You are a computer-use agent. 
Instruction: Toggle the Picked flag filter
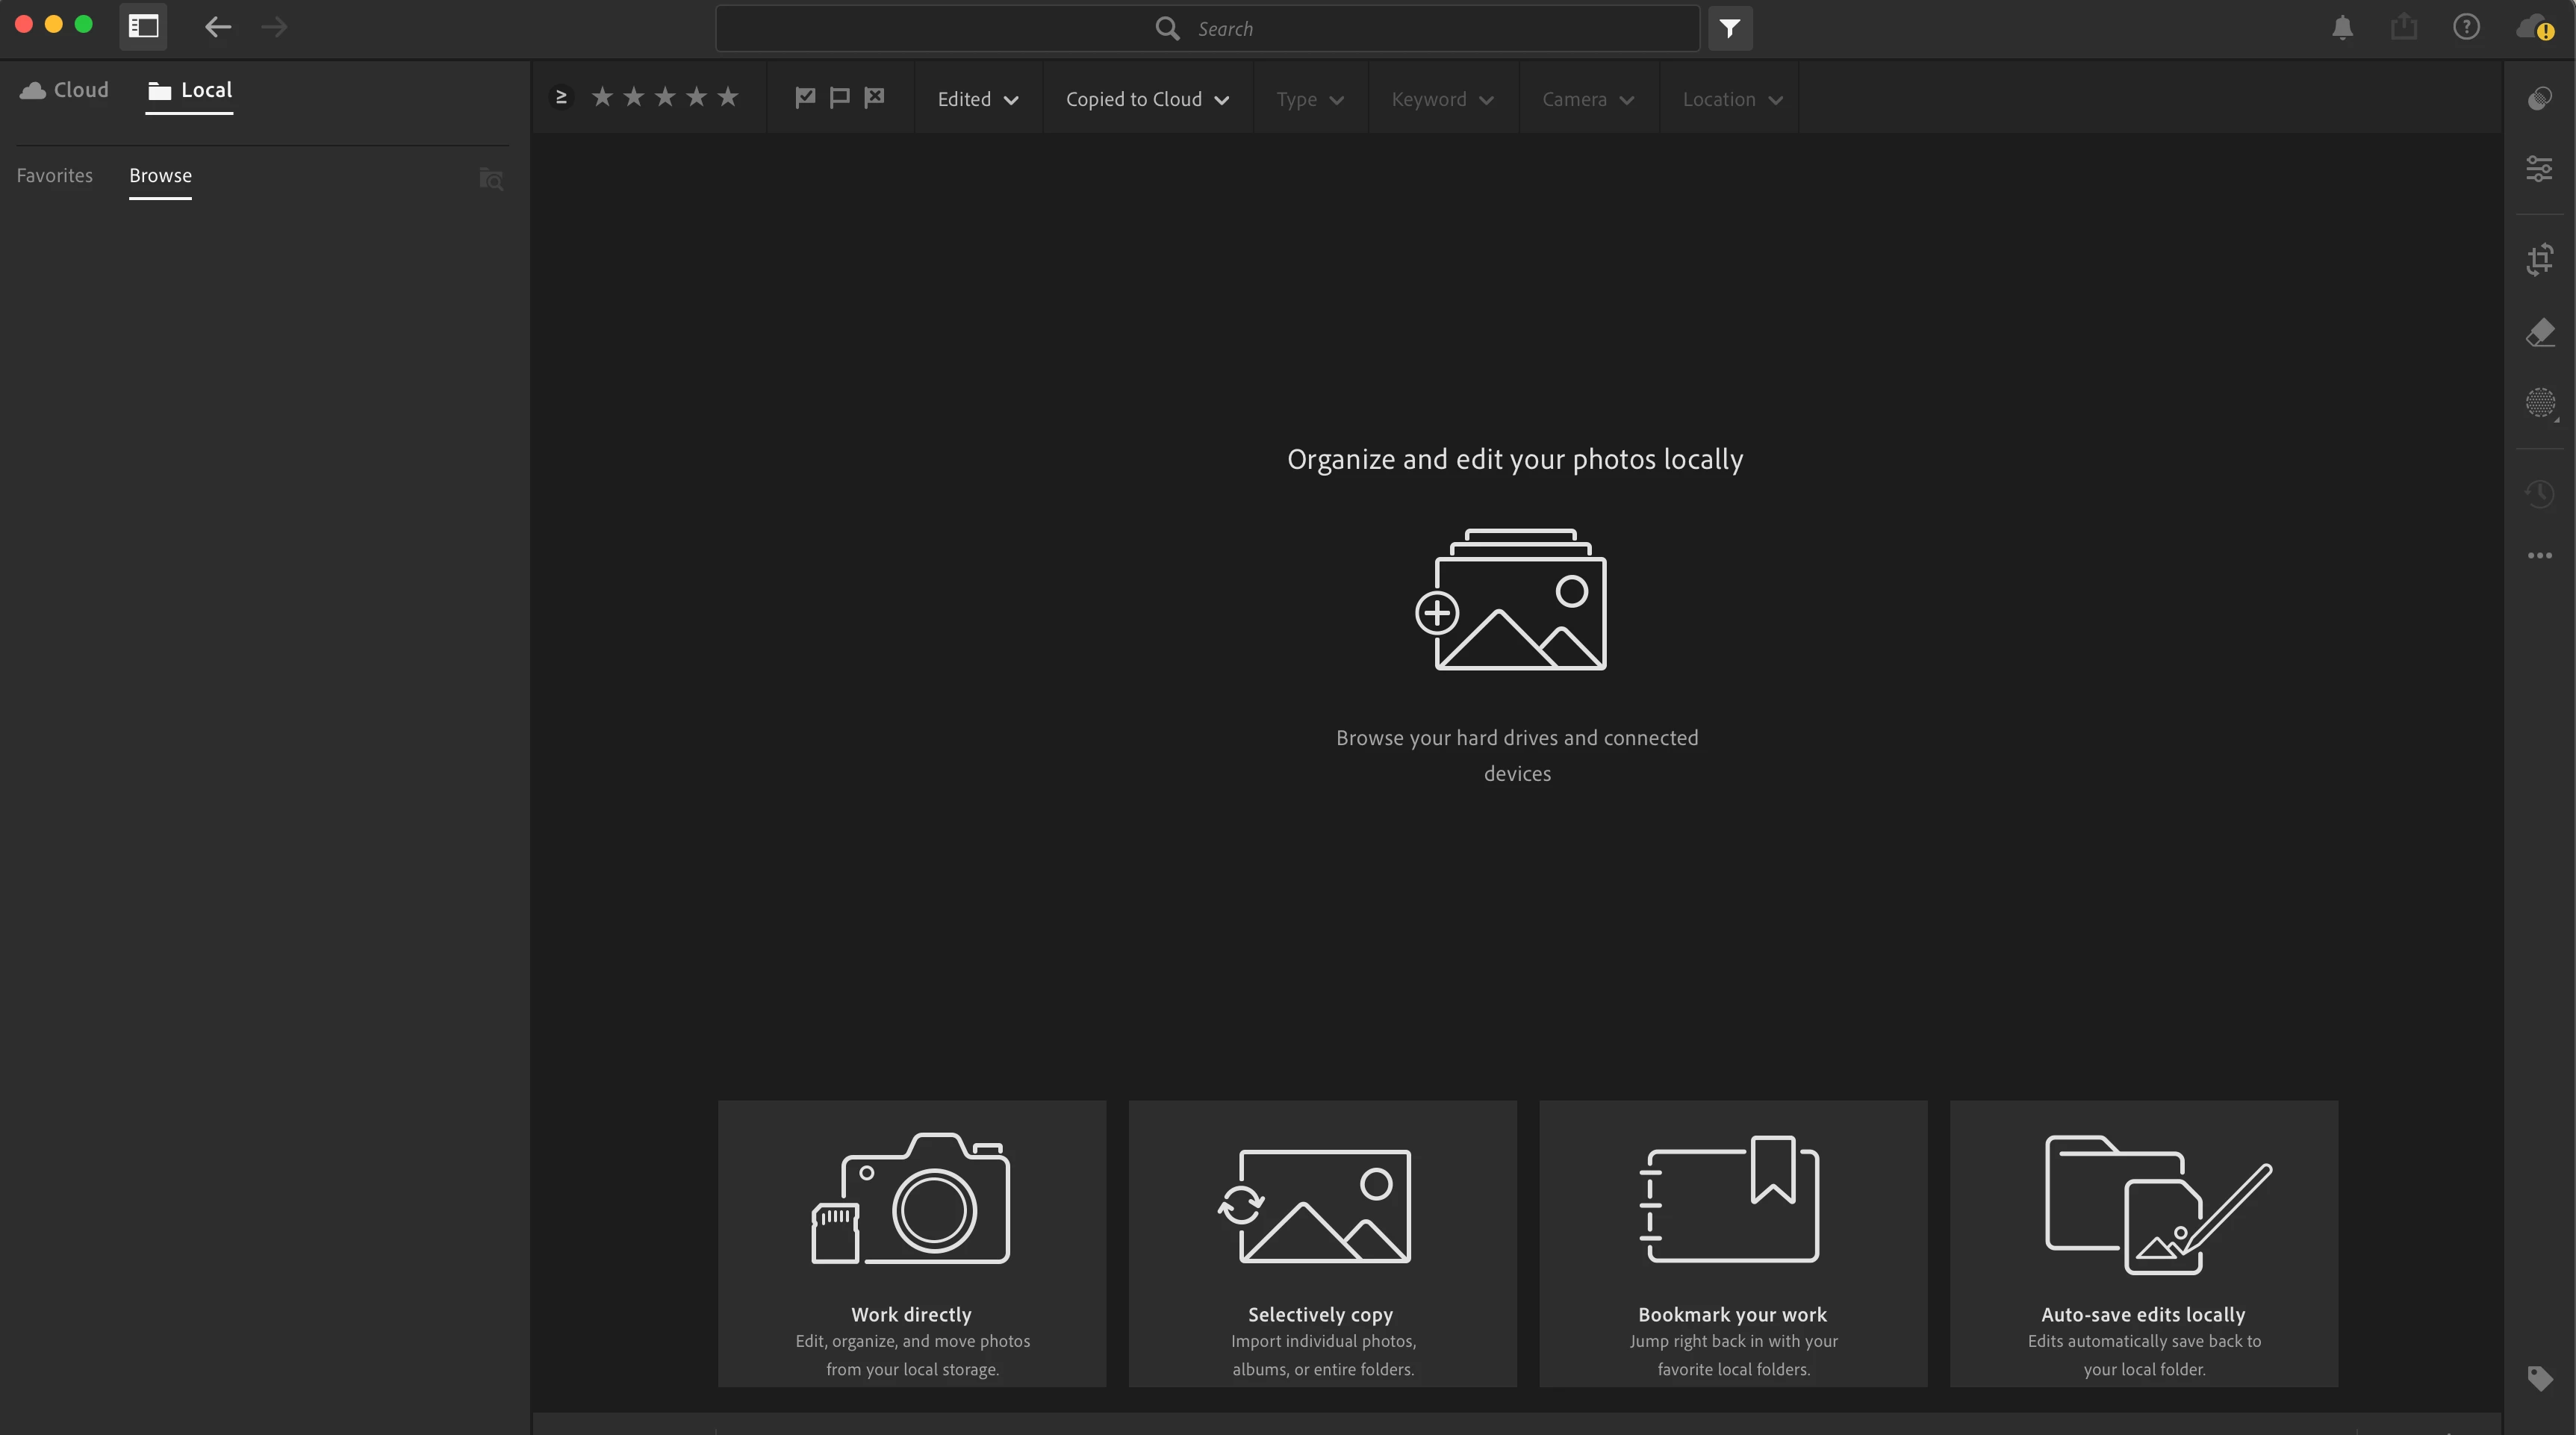(805, 97)
